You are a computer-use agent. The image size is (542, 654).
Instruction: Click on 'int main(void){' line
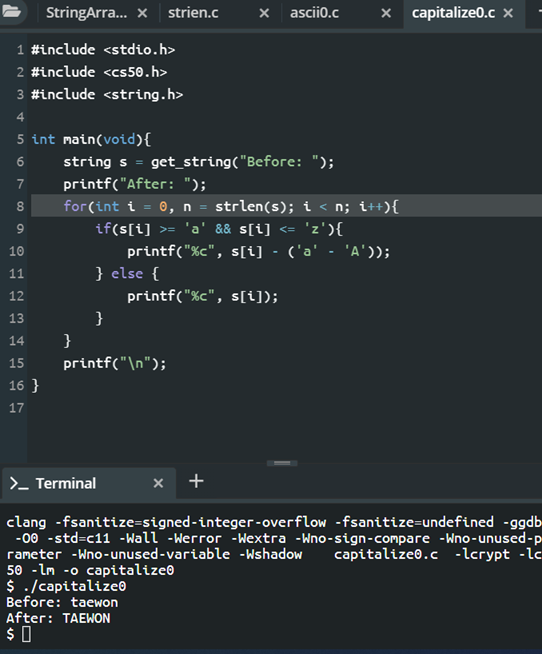point(91,139)
